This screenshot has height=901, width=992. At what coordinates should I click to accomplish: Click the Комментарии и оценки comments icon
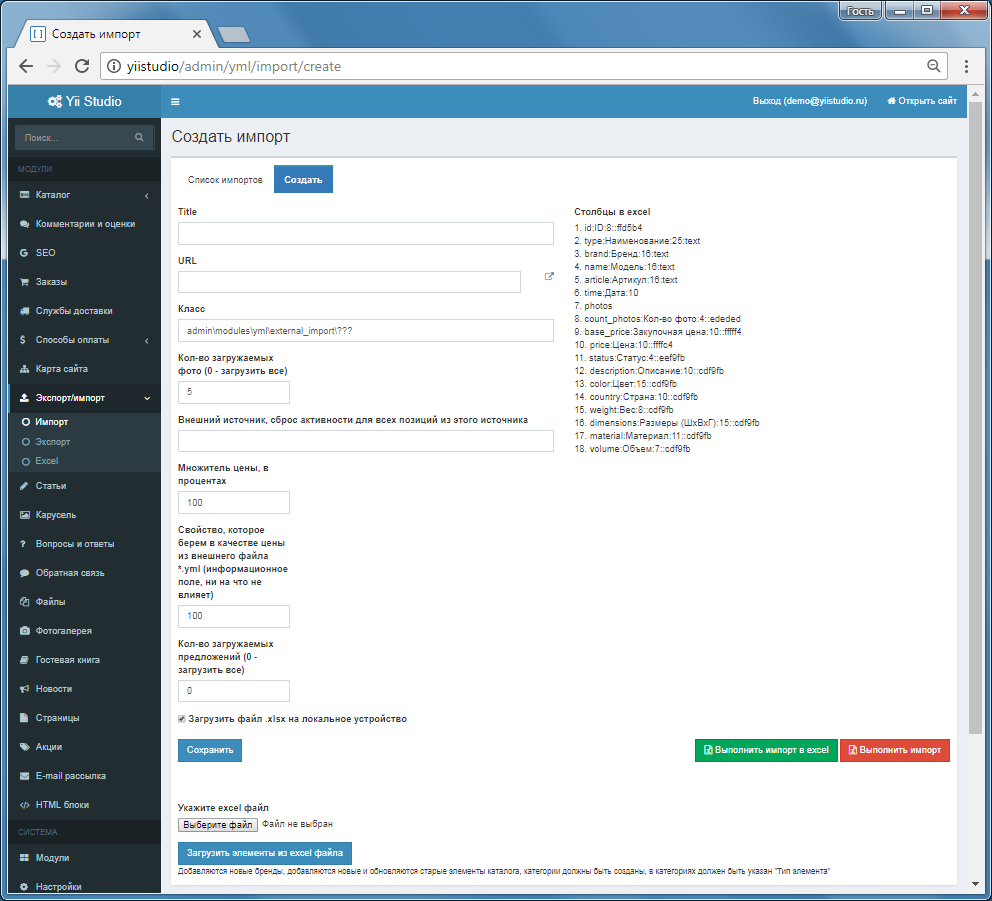tap(24, 224)
